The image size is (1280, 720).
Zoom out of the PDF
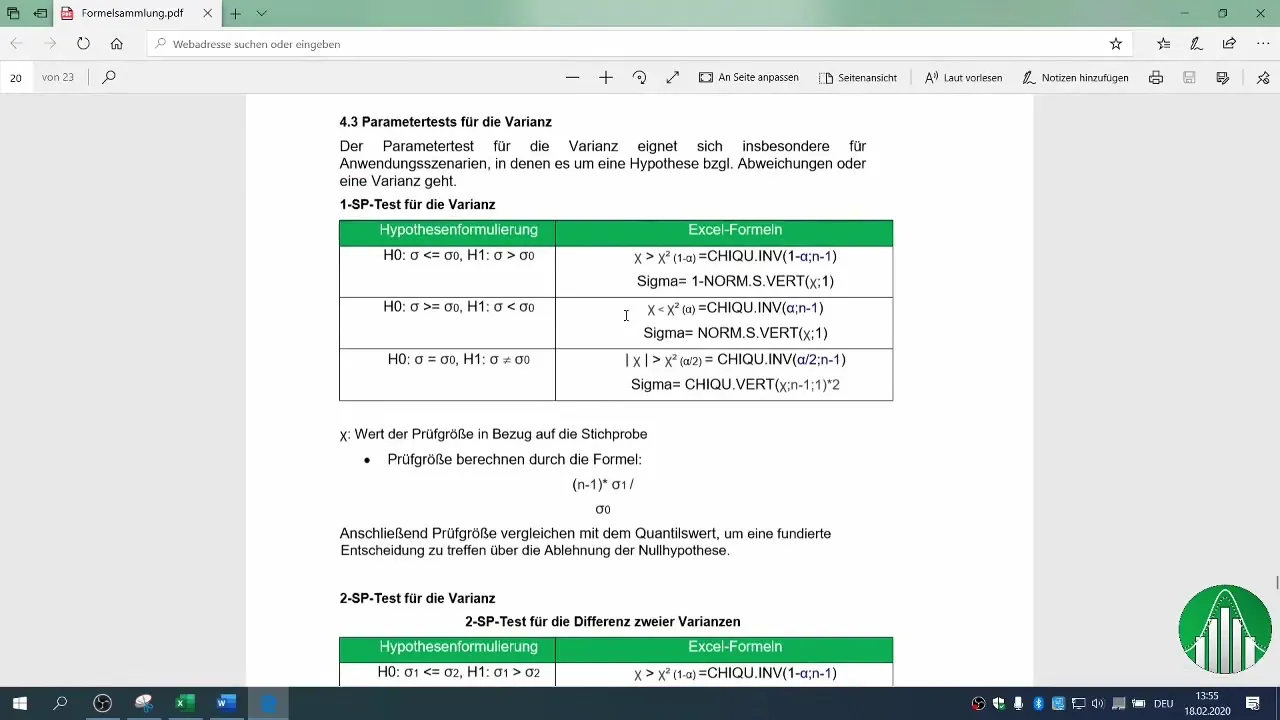pos(572,77)
